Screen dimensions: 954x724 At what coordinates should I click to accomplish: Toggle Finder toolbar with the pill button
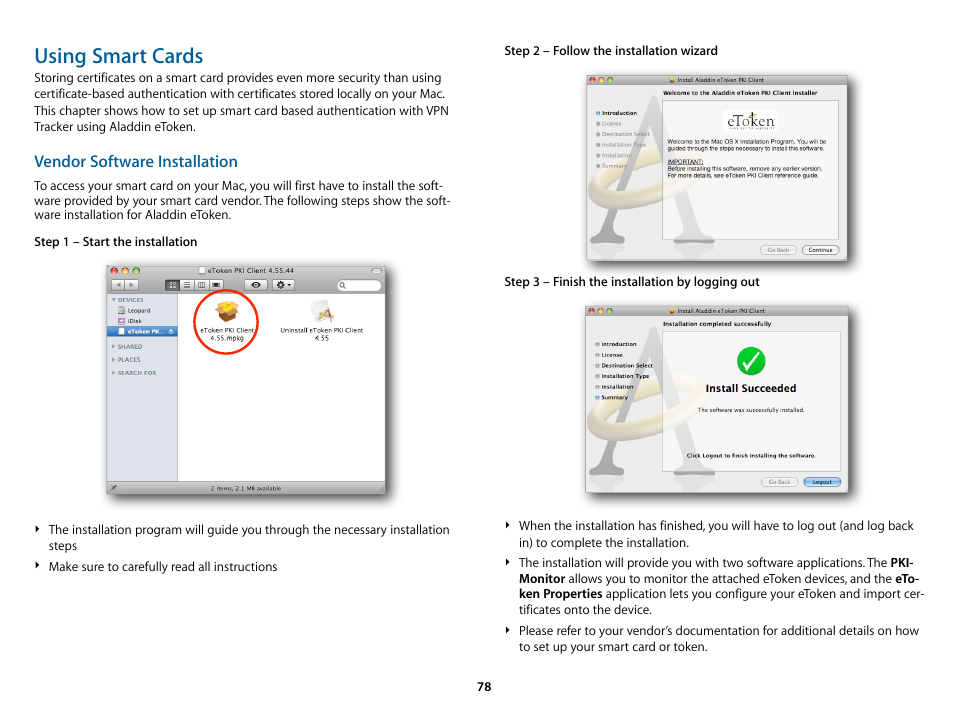click(377, 271)
